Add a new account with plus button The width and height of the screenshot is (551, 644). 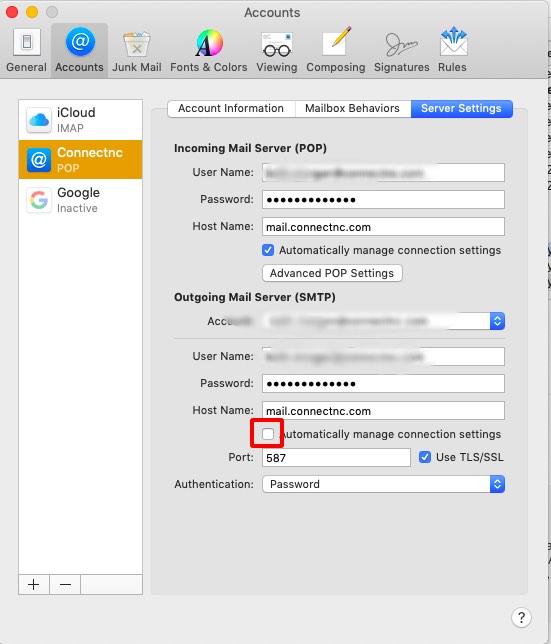click(34, 584)
